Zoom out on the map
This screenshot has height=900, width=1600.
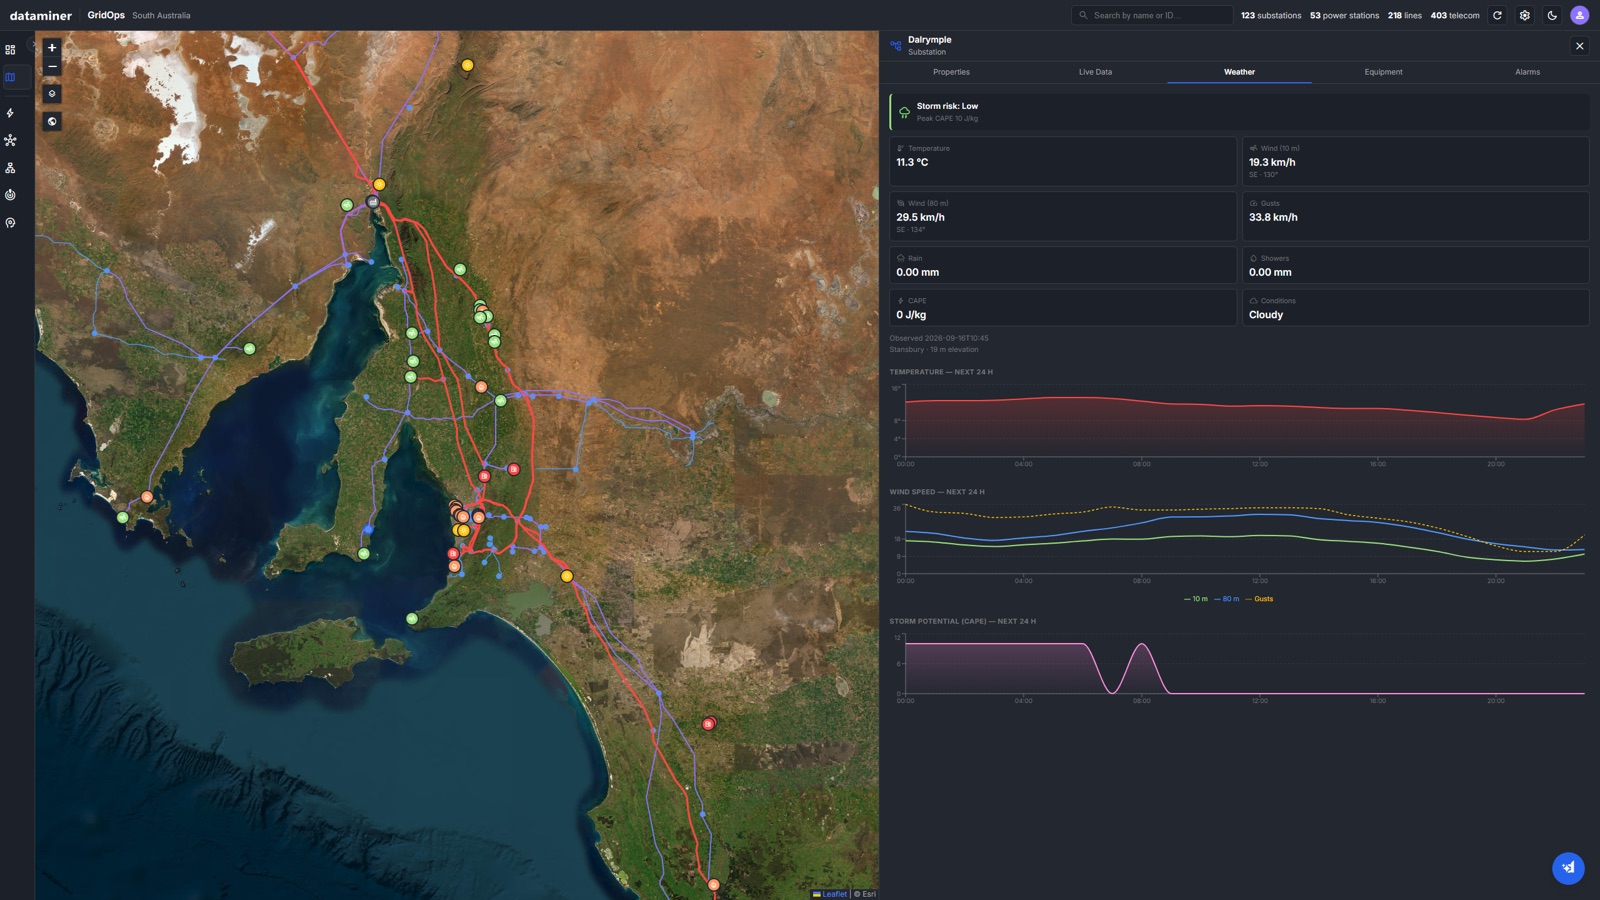(x=52, y=67)
